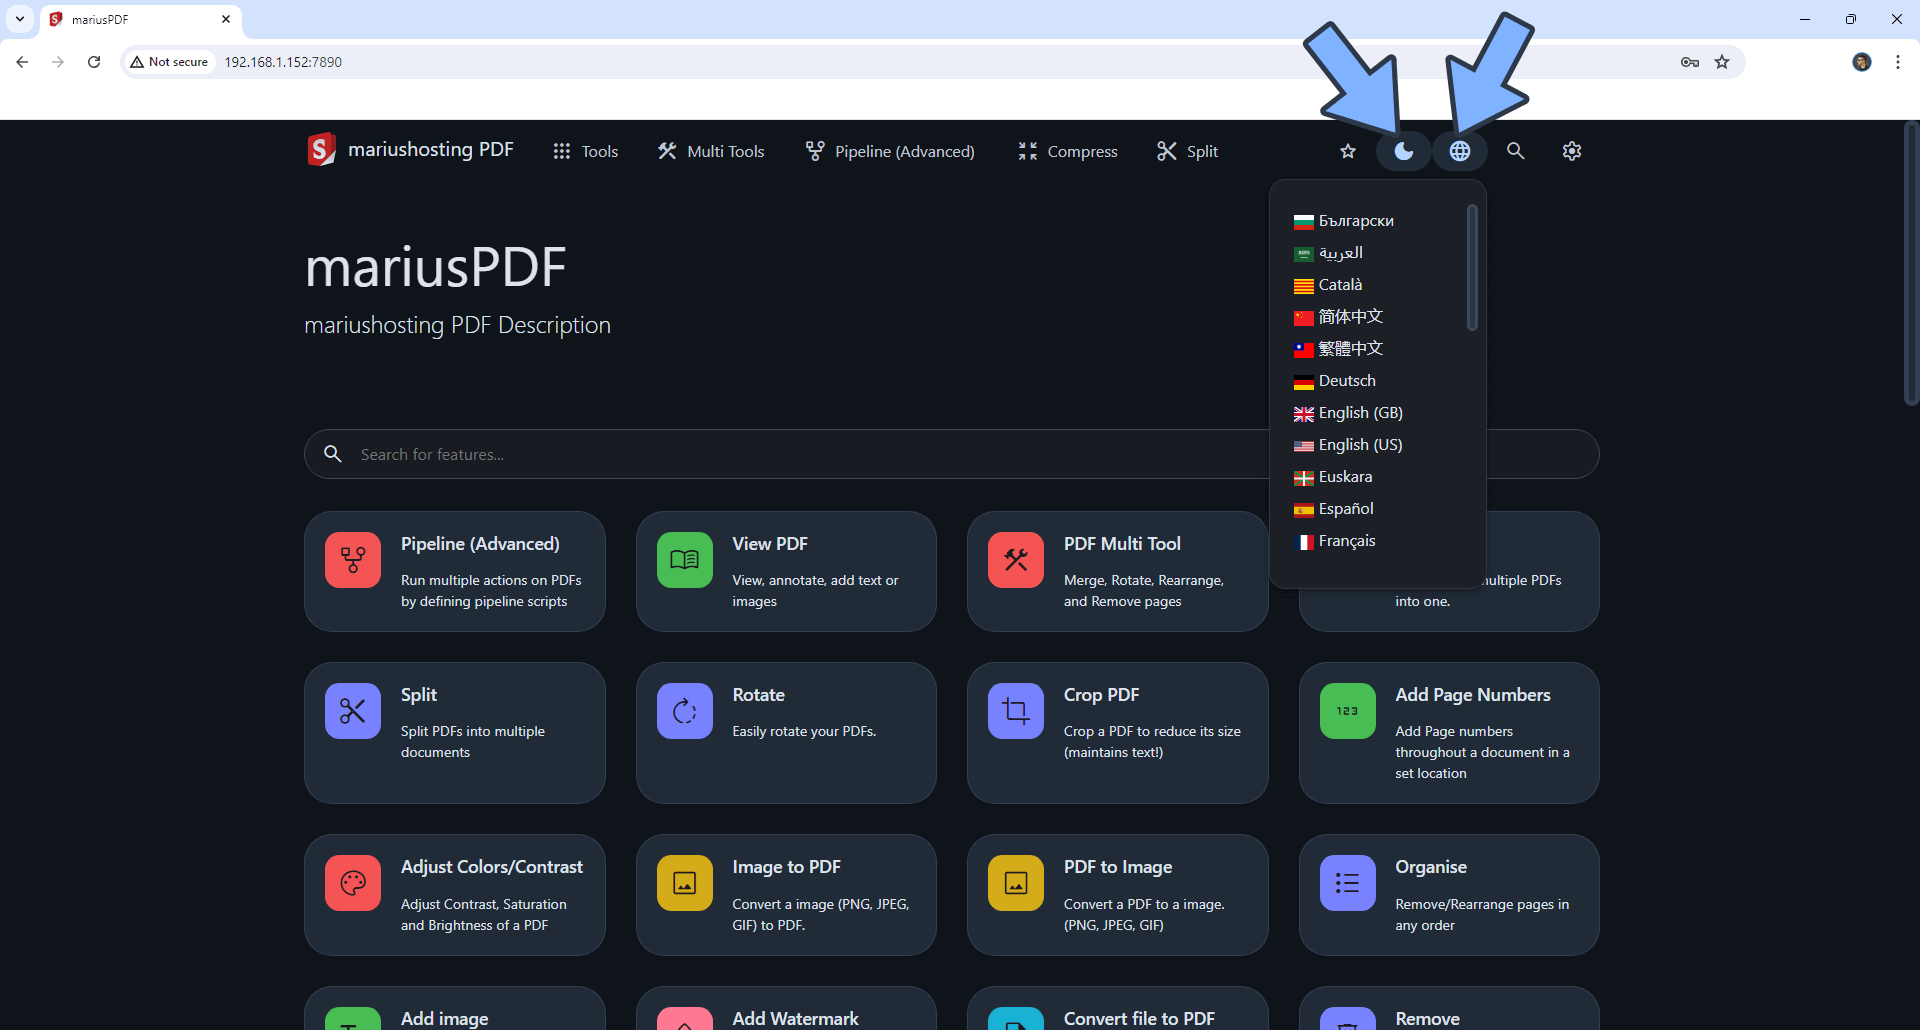Open the Convert file to PDF card
Screen dimensions: 1920x1030
tap(1118, 1008)
